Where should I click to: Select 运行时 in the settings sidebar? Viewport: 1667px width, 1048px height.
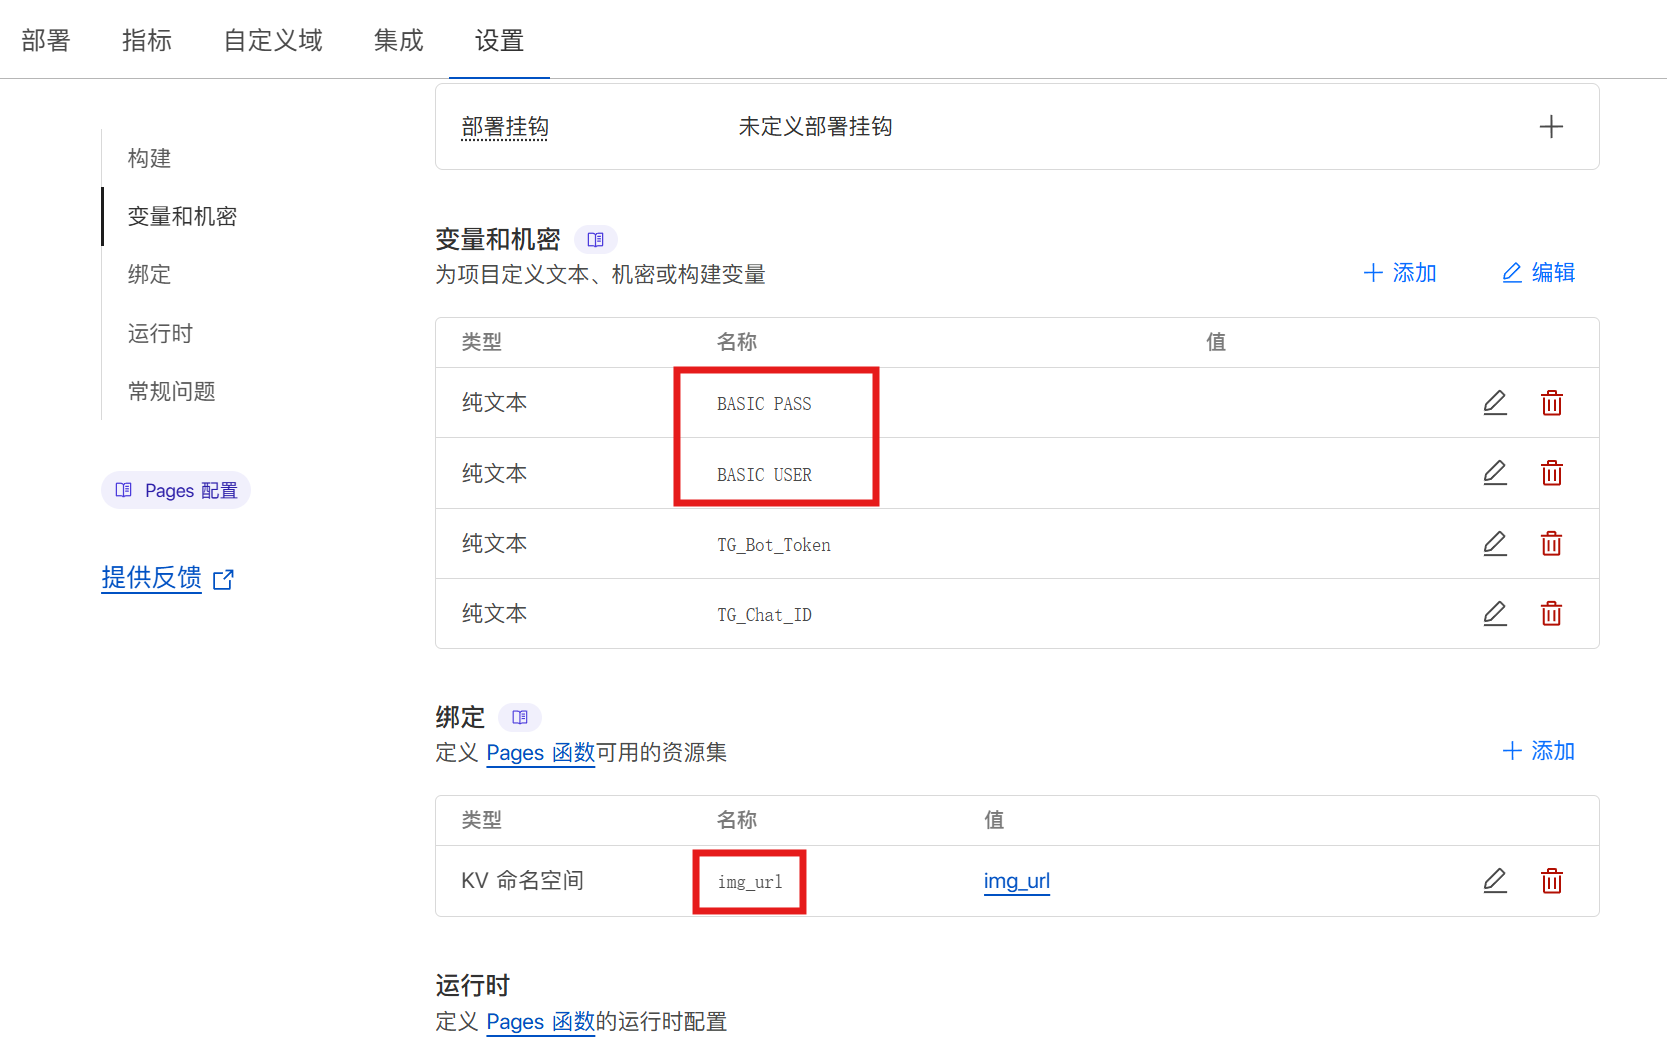click(x=159, y=333)
